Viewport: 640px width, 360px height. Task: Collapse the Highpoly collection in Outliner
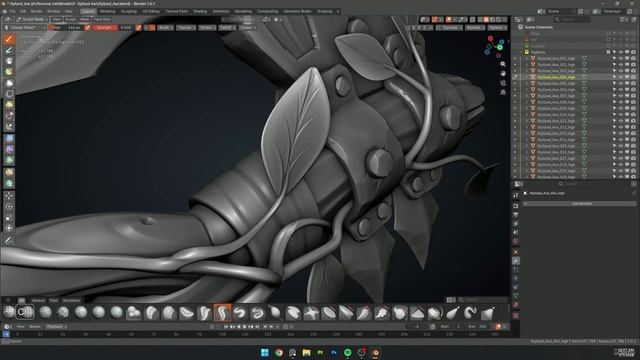click(x=521, y=52)
